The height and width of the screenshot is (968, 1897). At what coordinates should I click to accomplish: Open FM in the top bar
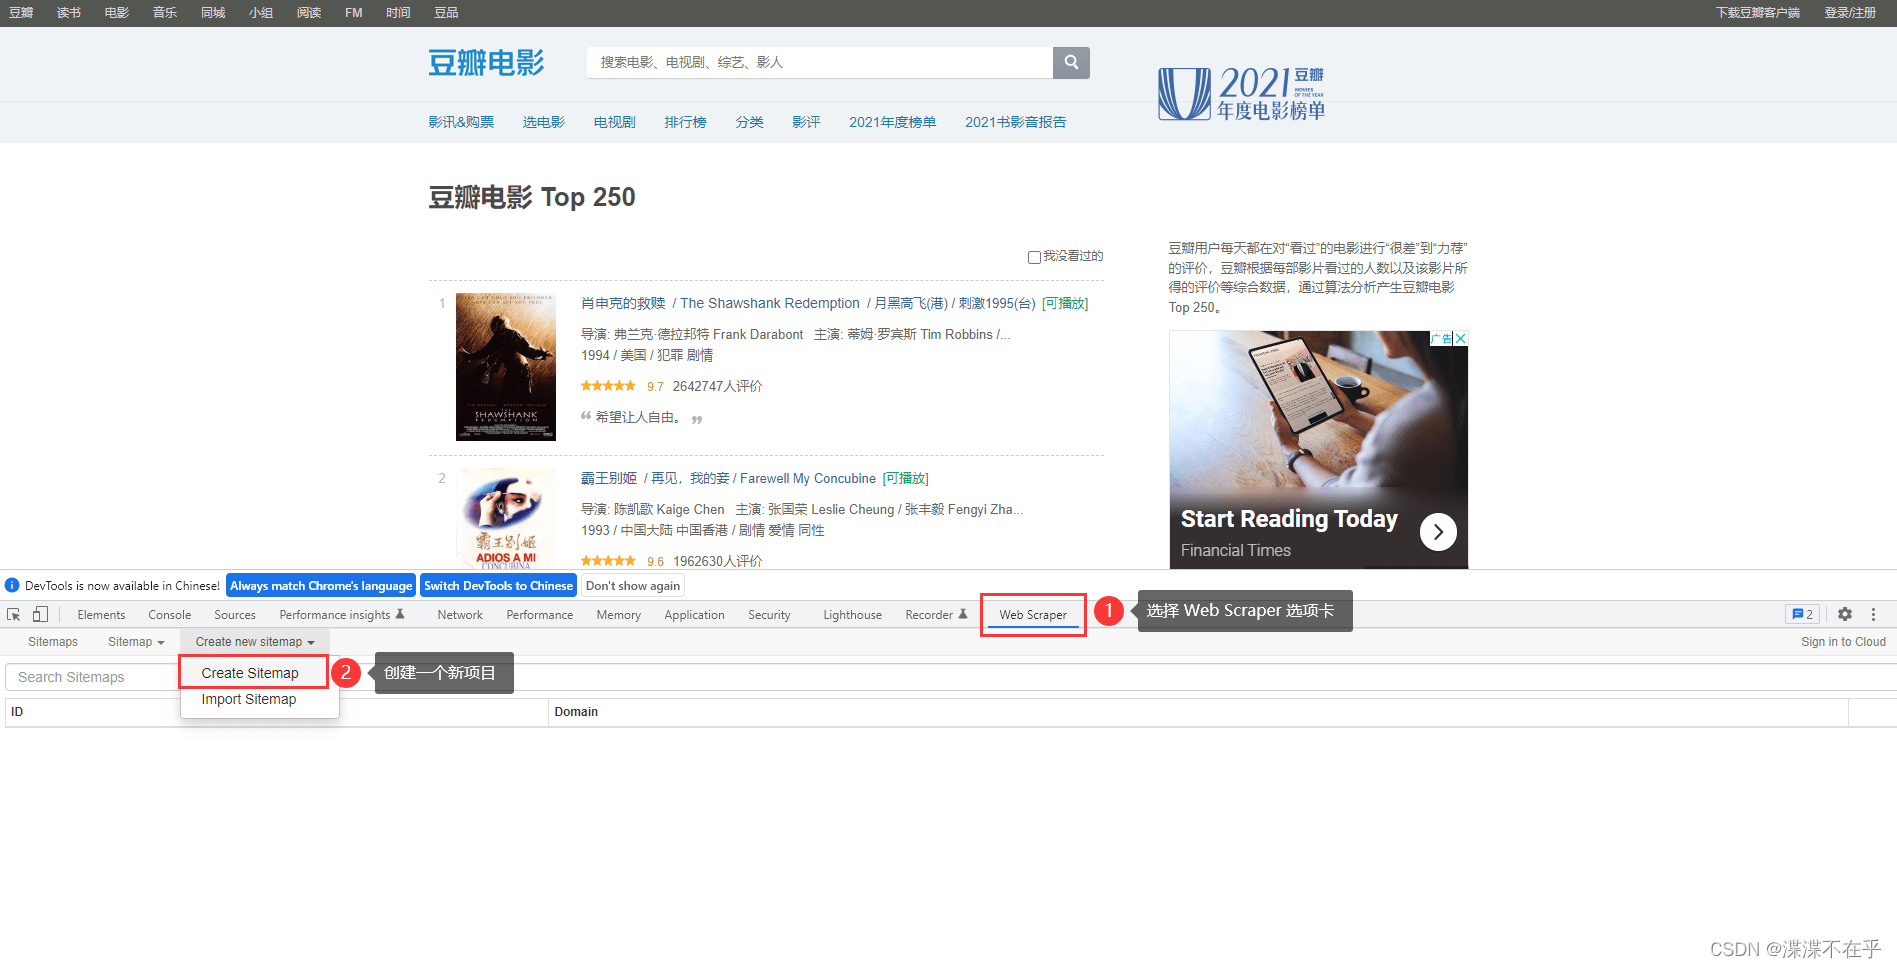354,13
